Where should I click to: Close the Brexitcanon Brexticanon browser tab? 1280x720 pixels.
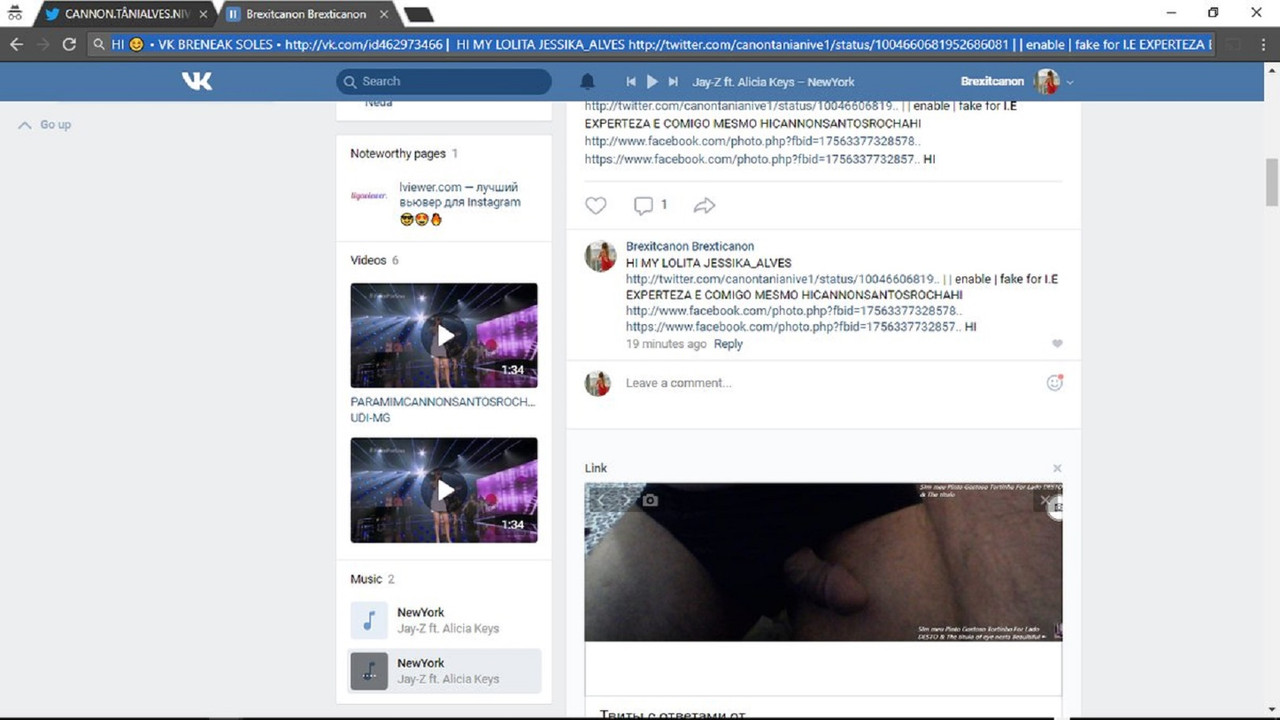click(384, 14)
